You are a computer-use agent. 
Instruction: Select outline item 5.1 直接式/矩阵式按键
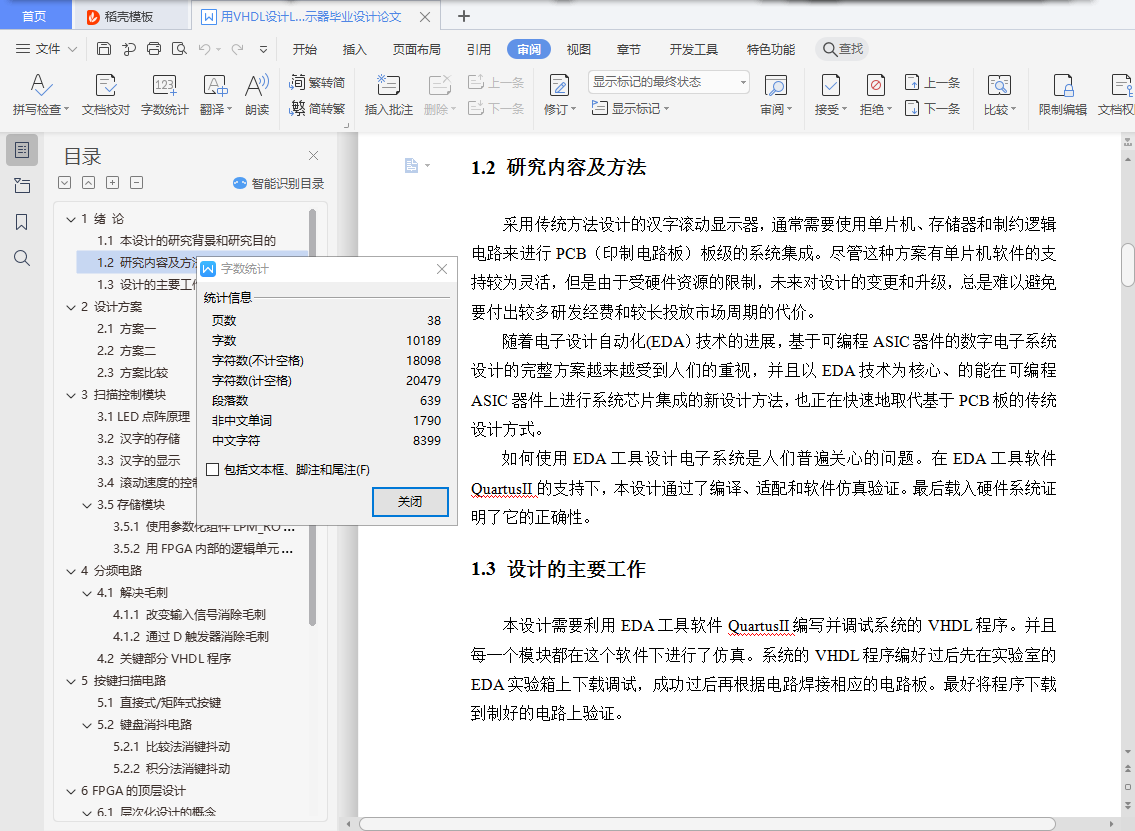tap(159, 703)
